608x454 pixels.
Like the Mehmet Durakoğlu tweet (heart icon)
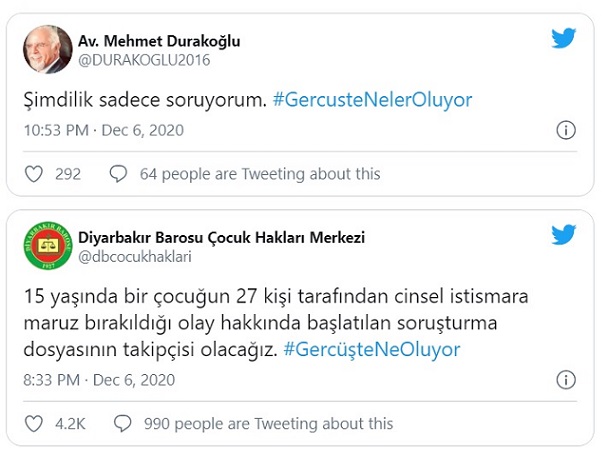[34, 174]
